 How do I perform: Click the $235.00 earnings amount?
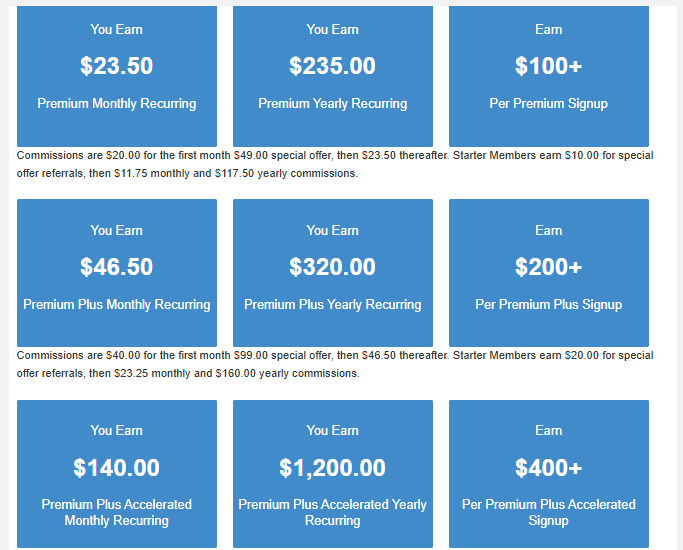332,66
